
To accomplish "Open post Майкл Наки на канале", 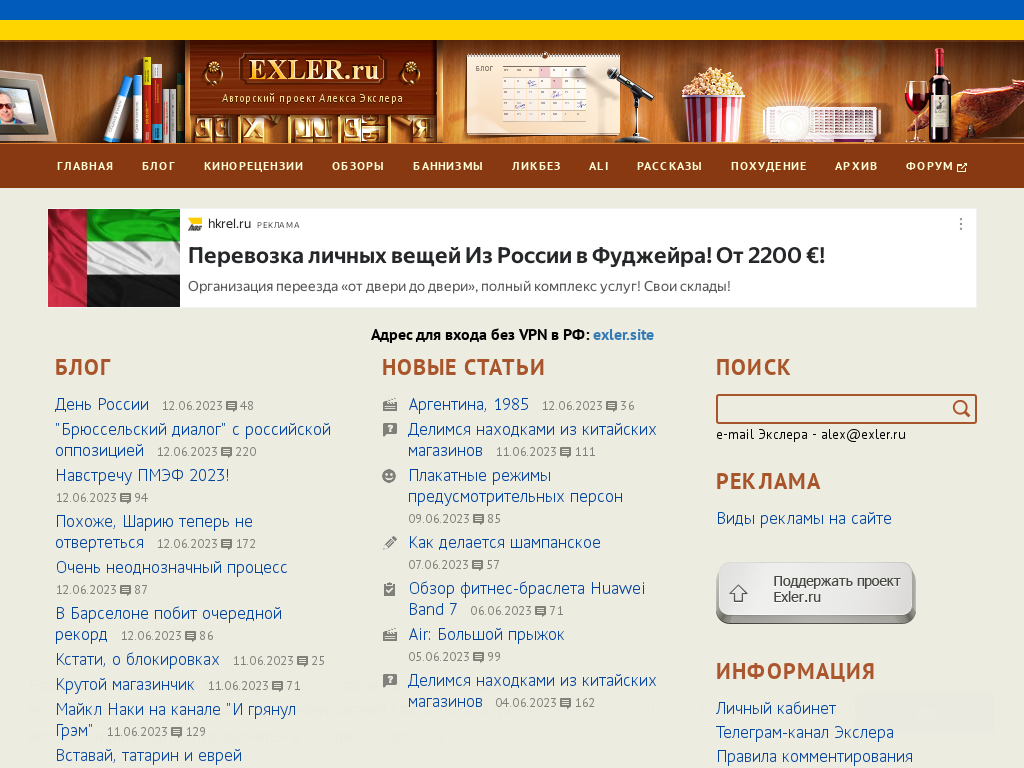I will (175, 720).
